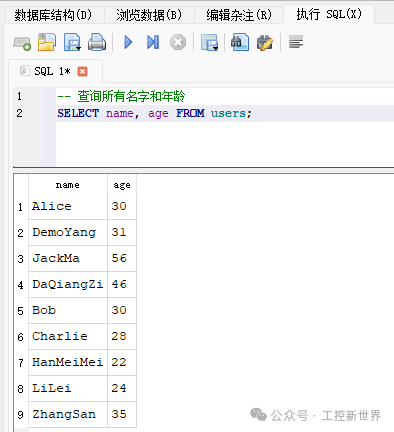Select the ZhangSan cell

pos(68,414)
